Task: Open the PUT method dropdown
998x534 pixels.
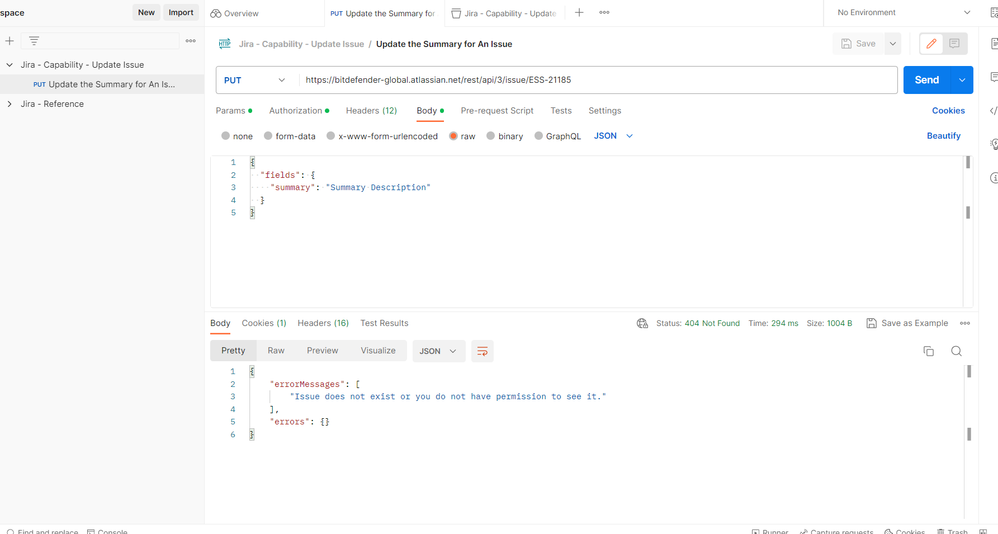Action: click(255, 80)
